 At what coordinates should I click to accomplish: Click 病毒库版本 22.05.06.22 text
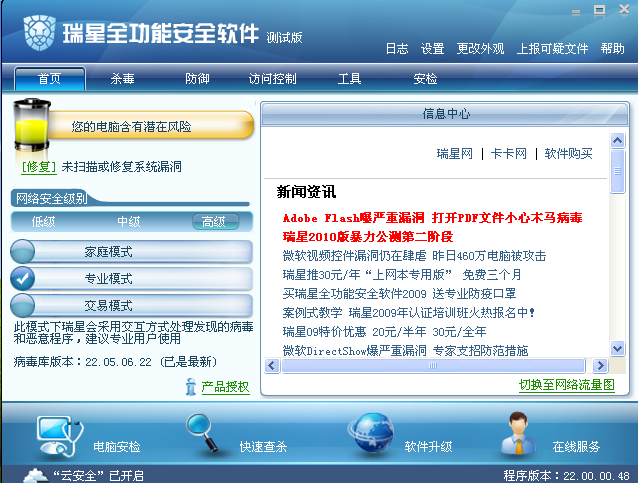click(115, 362)
